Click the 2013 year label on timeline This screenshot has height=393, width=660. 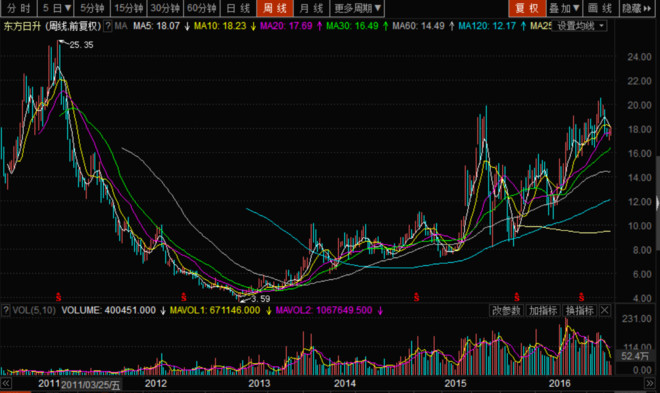click(259, 383)
